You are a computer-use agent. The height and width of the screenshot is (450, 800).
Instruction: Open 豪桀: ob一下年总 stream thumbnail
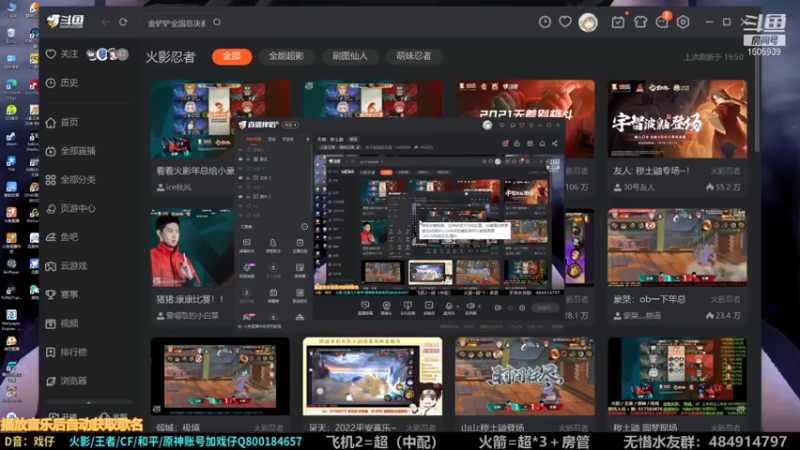(x=677, y=247)
